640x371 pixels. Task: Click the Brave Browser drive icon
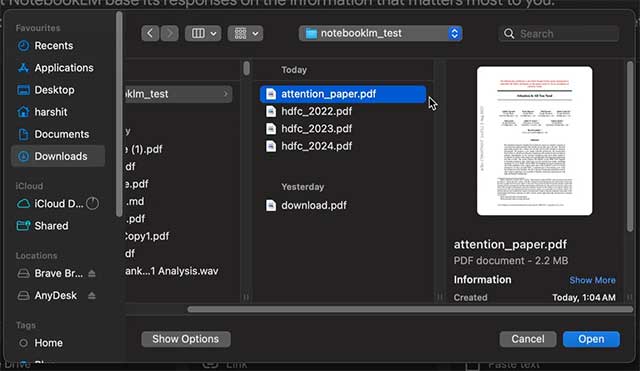pos(24,273)
